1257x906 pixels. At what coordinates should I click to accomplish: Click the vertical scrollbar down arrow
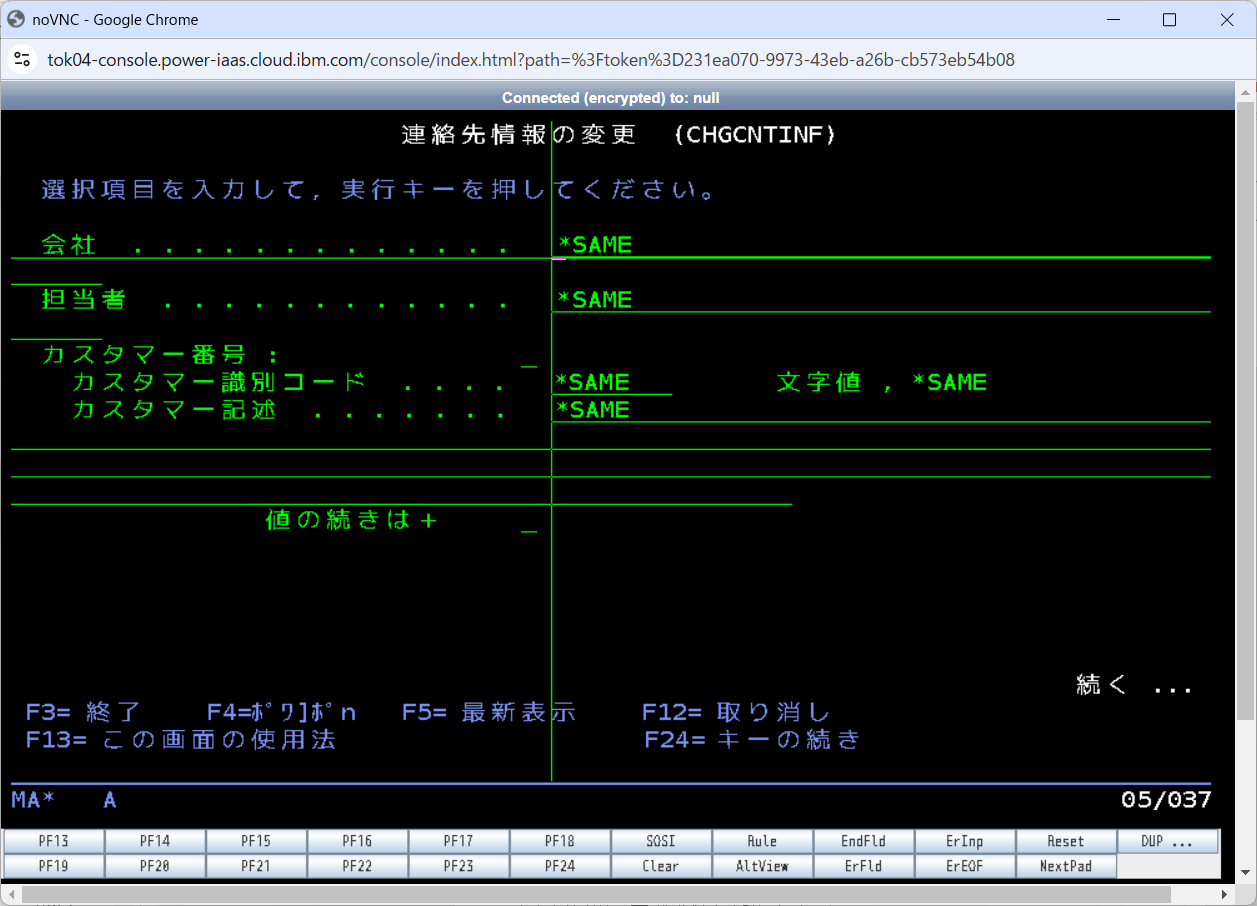(1245, 875)
